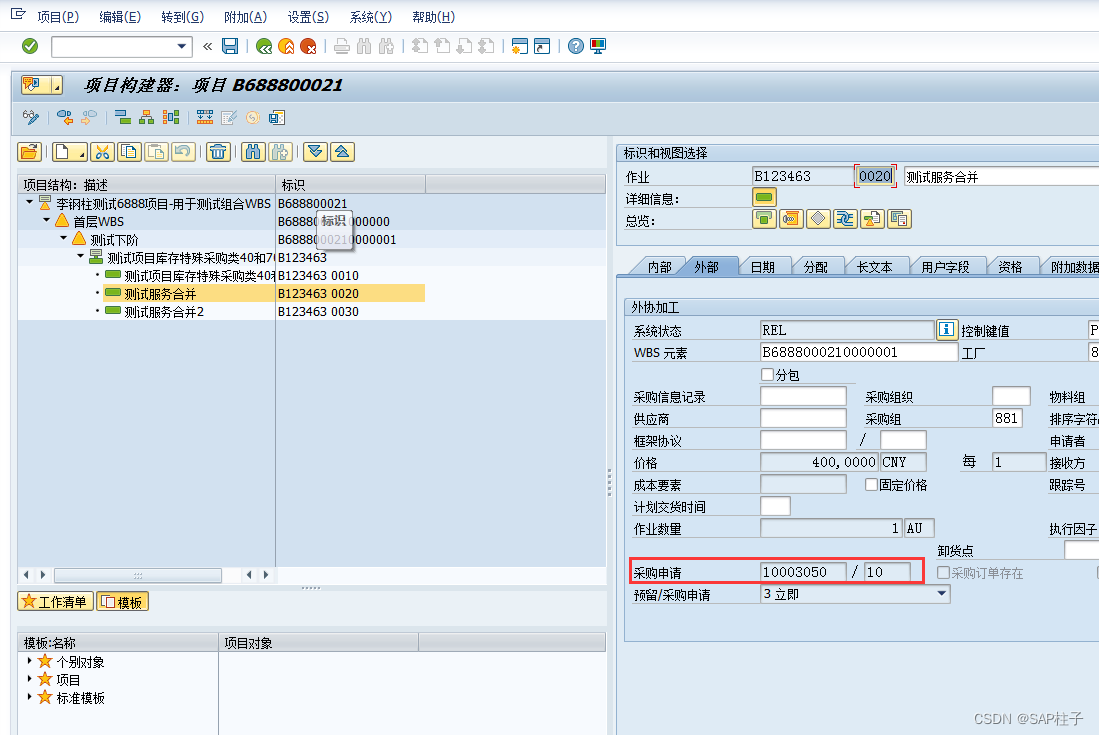Enable the 固定价格 checkbox

871,485
